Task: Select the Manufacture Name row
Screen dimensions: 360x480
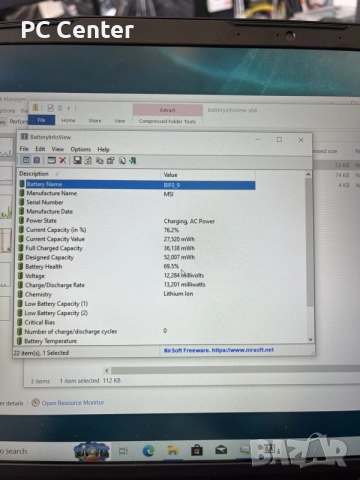Action: (x=137, y=193)
